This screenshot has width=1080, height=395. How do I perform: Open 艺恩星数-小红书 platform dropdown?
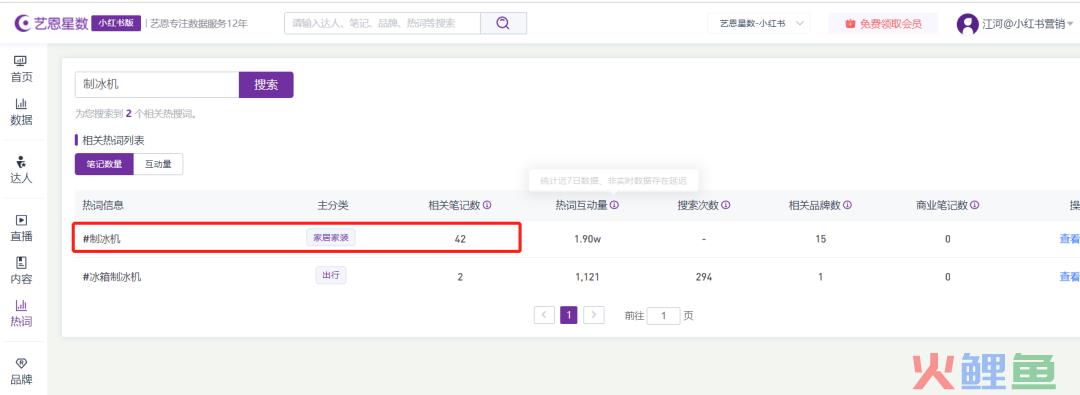pos(759,23)
